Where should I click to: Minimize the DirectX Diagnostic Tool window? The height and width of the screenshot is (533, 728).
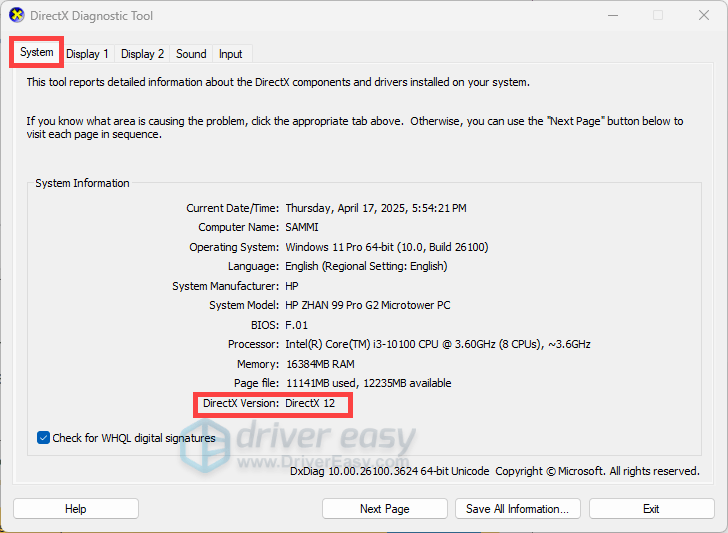pyautogui.click(x=611, y=16)
